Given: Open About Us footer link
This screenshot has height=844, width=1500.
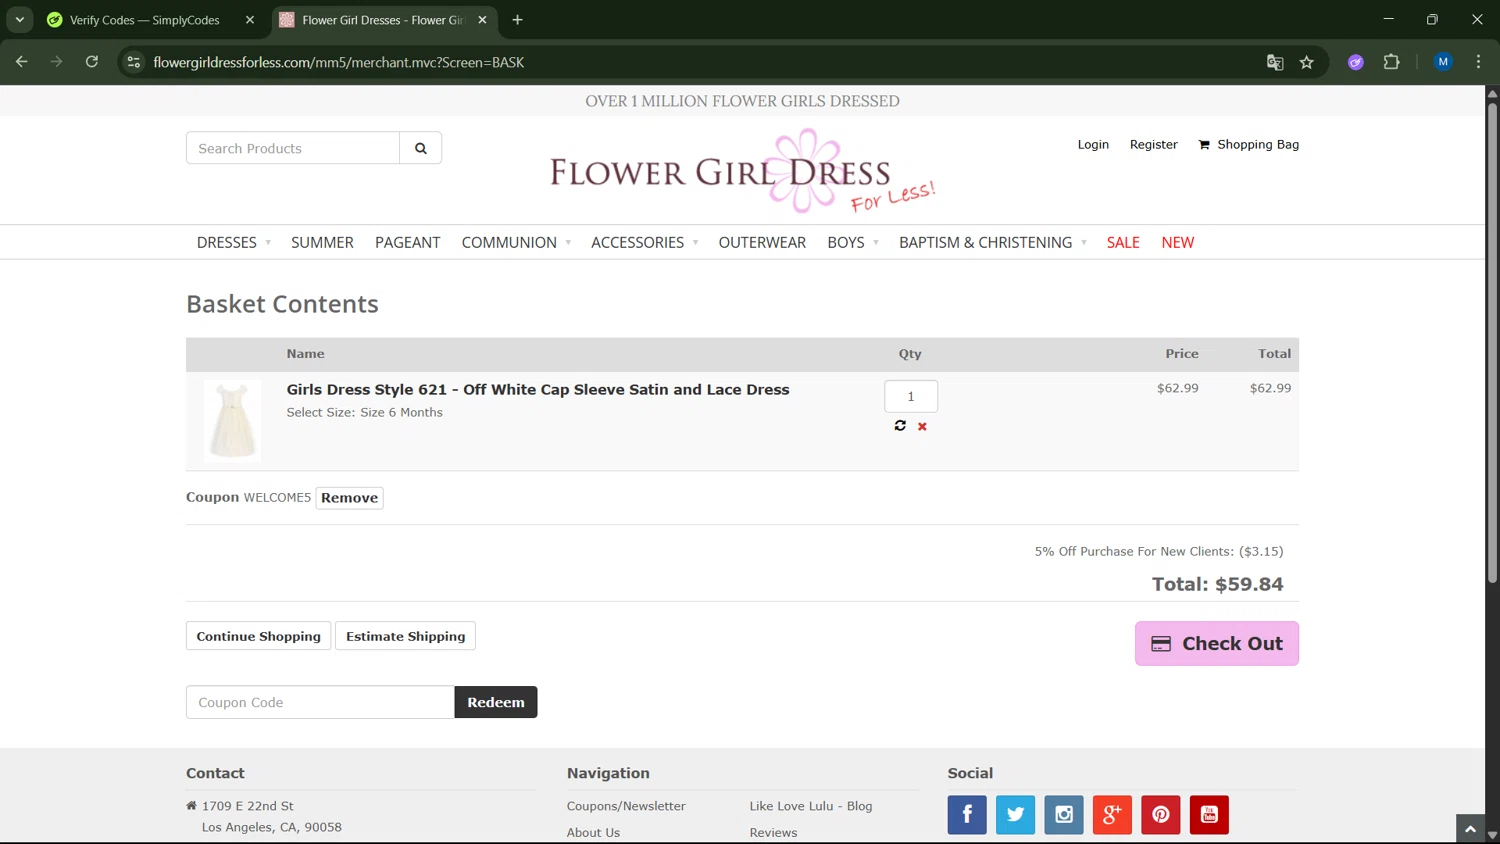Looking at the screenshot, I should (x=593, y=832).
